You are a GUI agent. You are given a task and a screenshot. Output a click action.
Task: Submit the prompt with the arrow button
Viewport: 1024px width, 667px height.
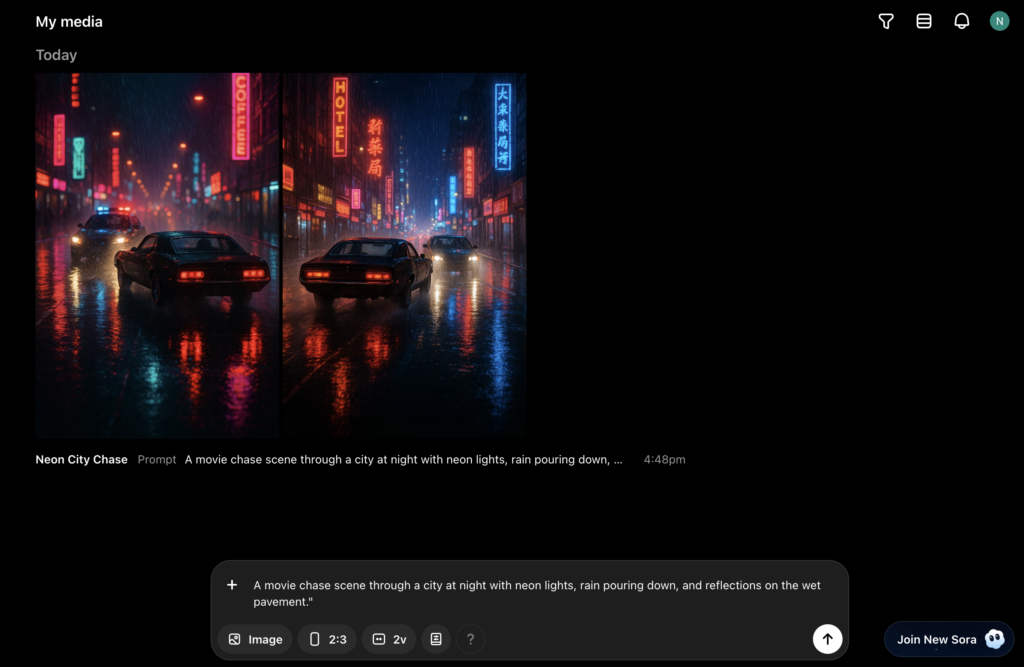(827, 639)
